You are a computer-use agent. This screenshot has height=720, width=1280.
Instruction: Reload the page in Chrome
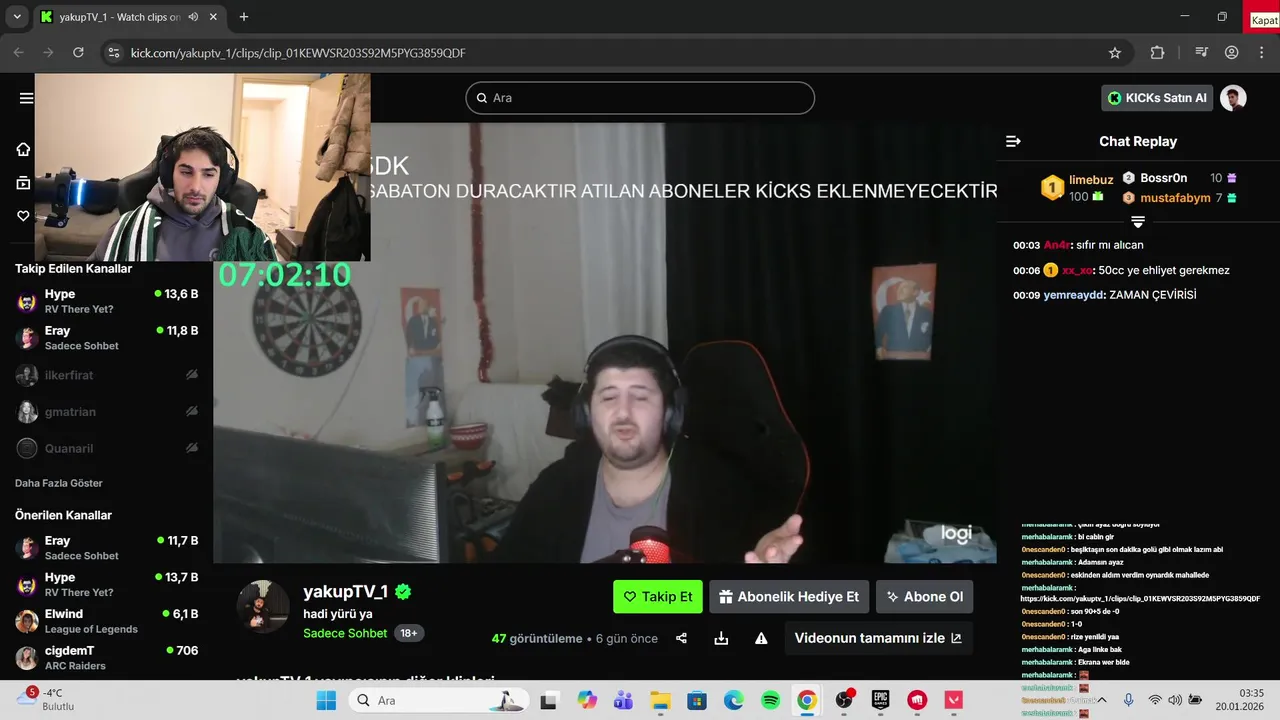(x=78, y=53)
